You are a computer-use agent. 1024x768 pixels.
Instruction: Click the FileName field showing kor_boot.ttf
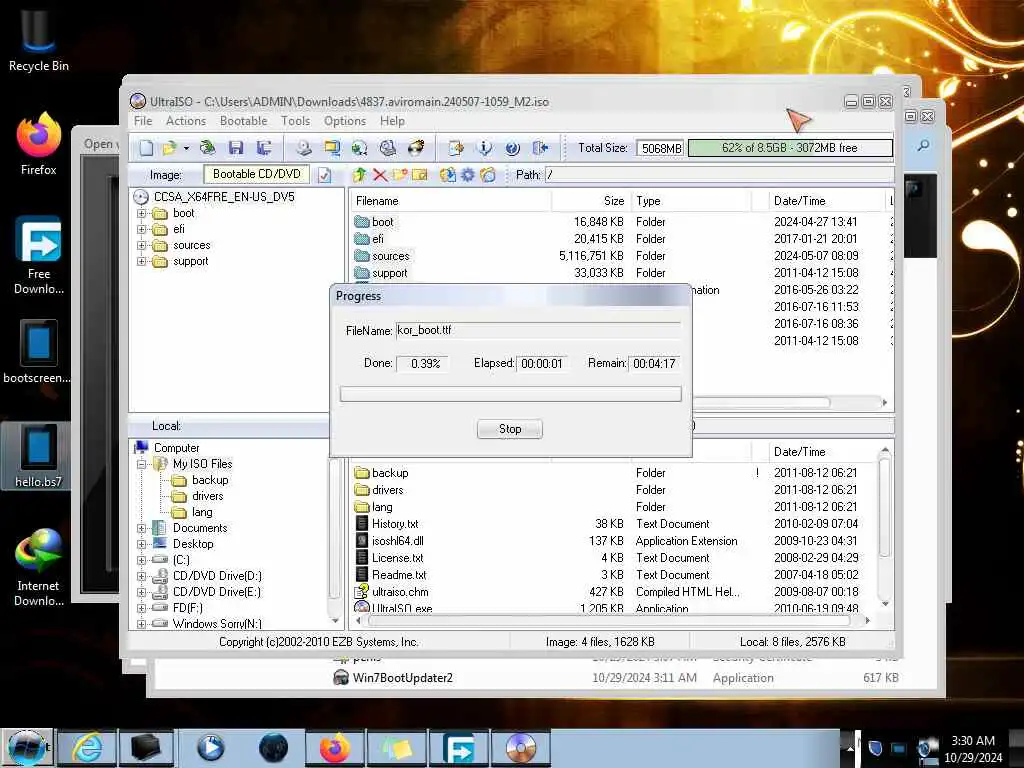coord(538,330)
